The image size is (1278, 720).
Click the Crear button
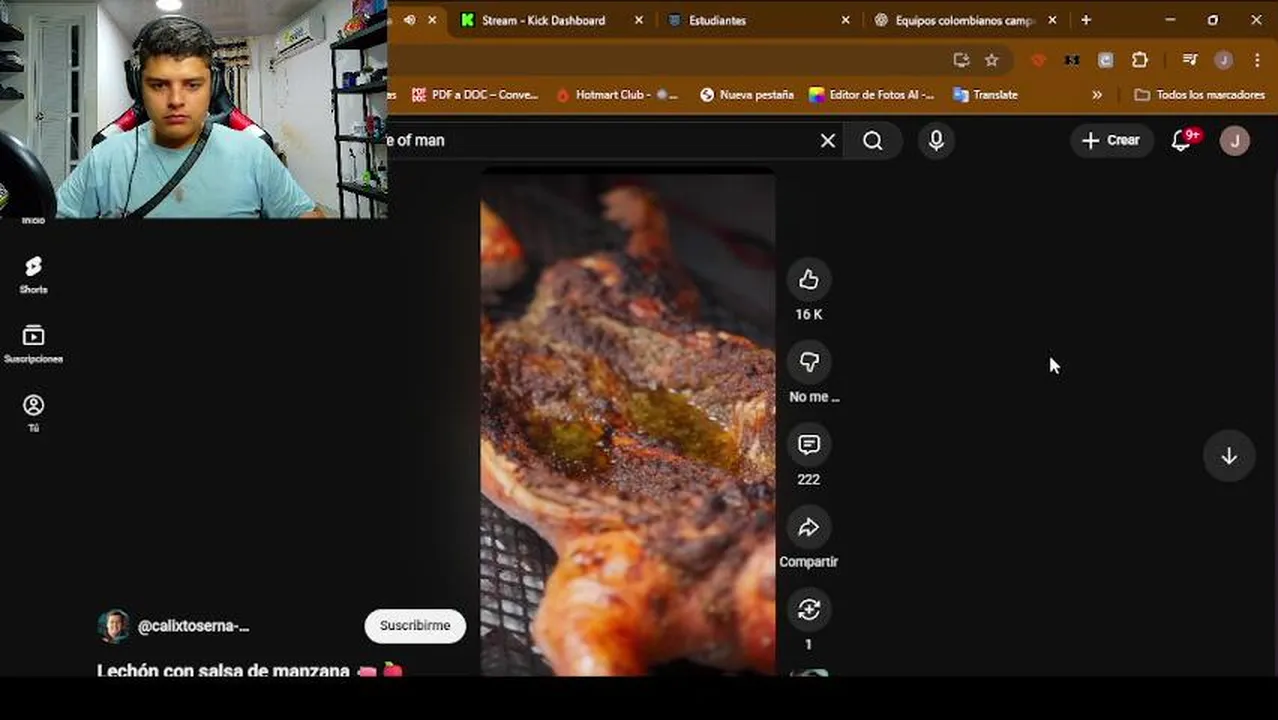pyautogui.click(x=1111, y=141)
